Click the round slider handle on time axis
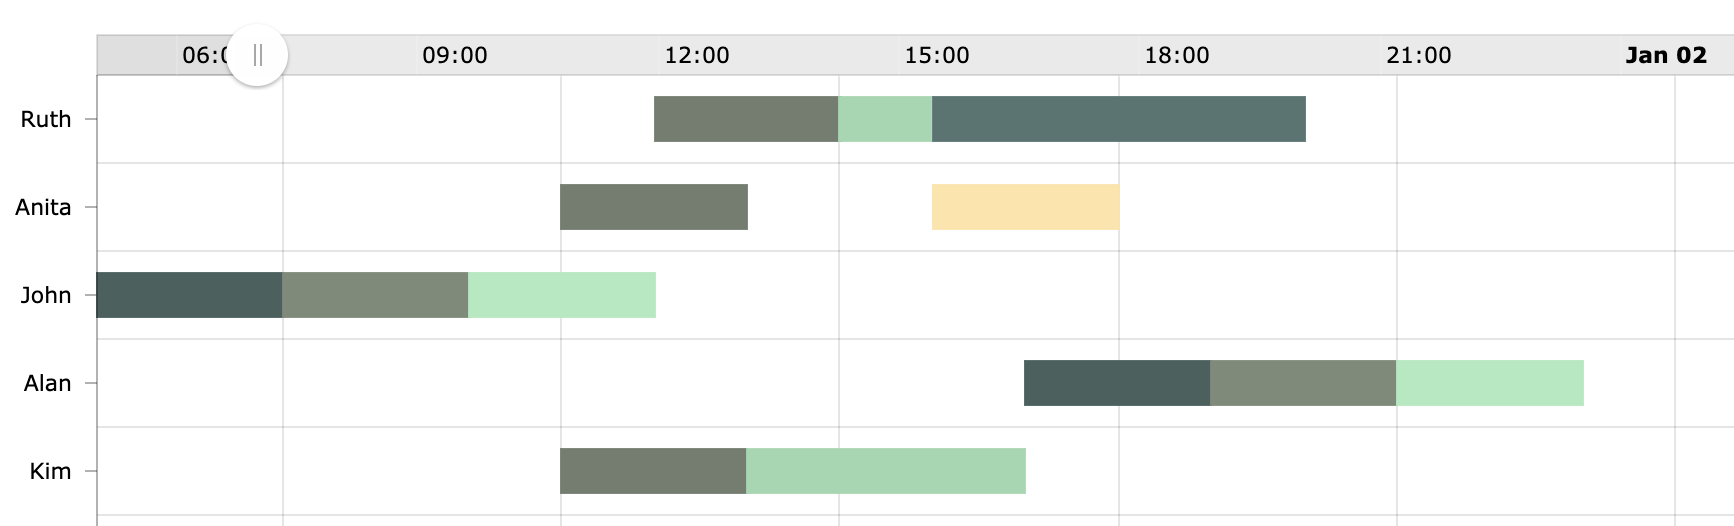1734x526 pixels. click(257, 55)
